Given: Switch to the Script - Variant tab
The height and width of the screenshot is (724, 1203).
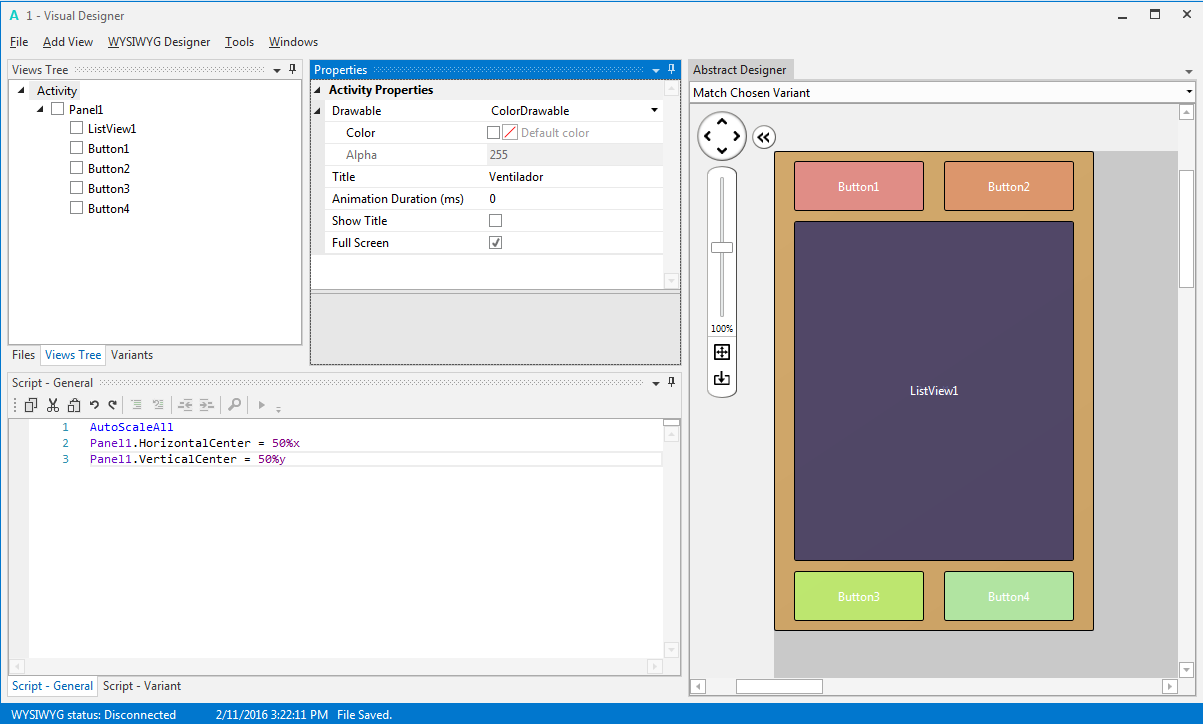Looking at the screenshot, I should 141,686.
